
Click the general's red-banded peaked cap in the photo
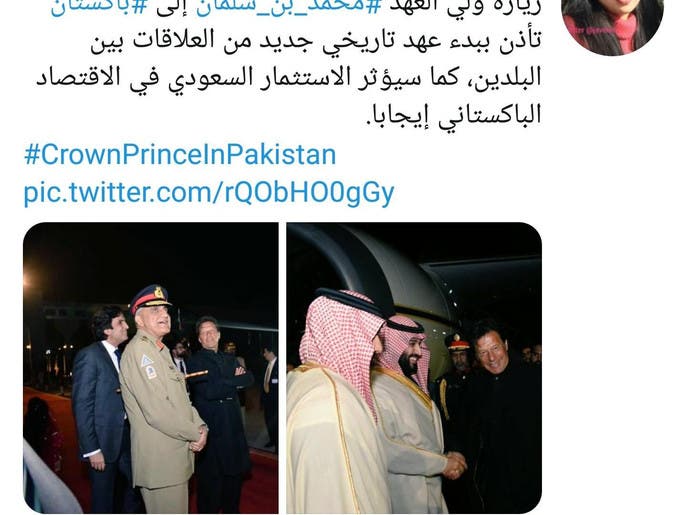151,298
